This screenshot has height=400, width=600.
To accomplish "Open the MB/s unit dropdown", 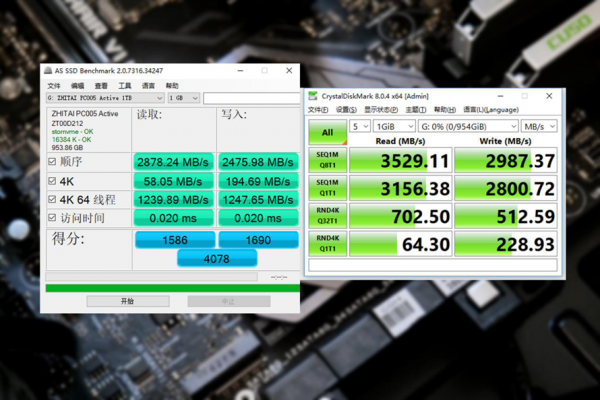I will click(x=539, y=126).
